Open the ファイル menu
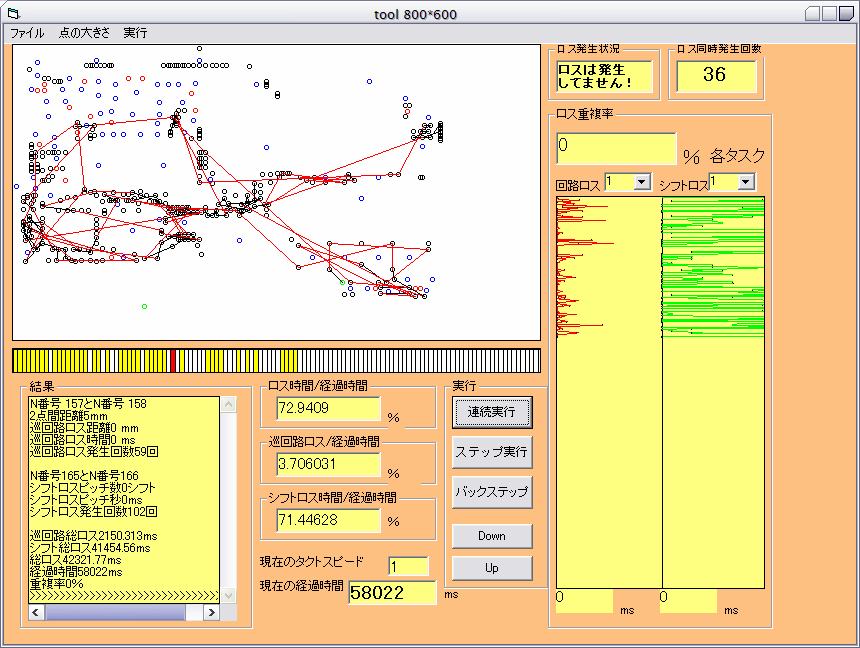The width and height of the screenshot is (860, 648). tap(27, 33)
